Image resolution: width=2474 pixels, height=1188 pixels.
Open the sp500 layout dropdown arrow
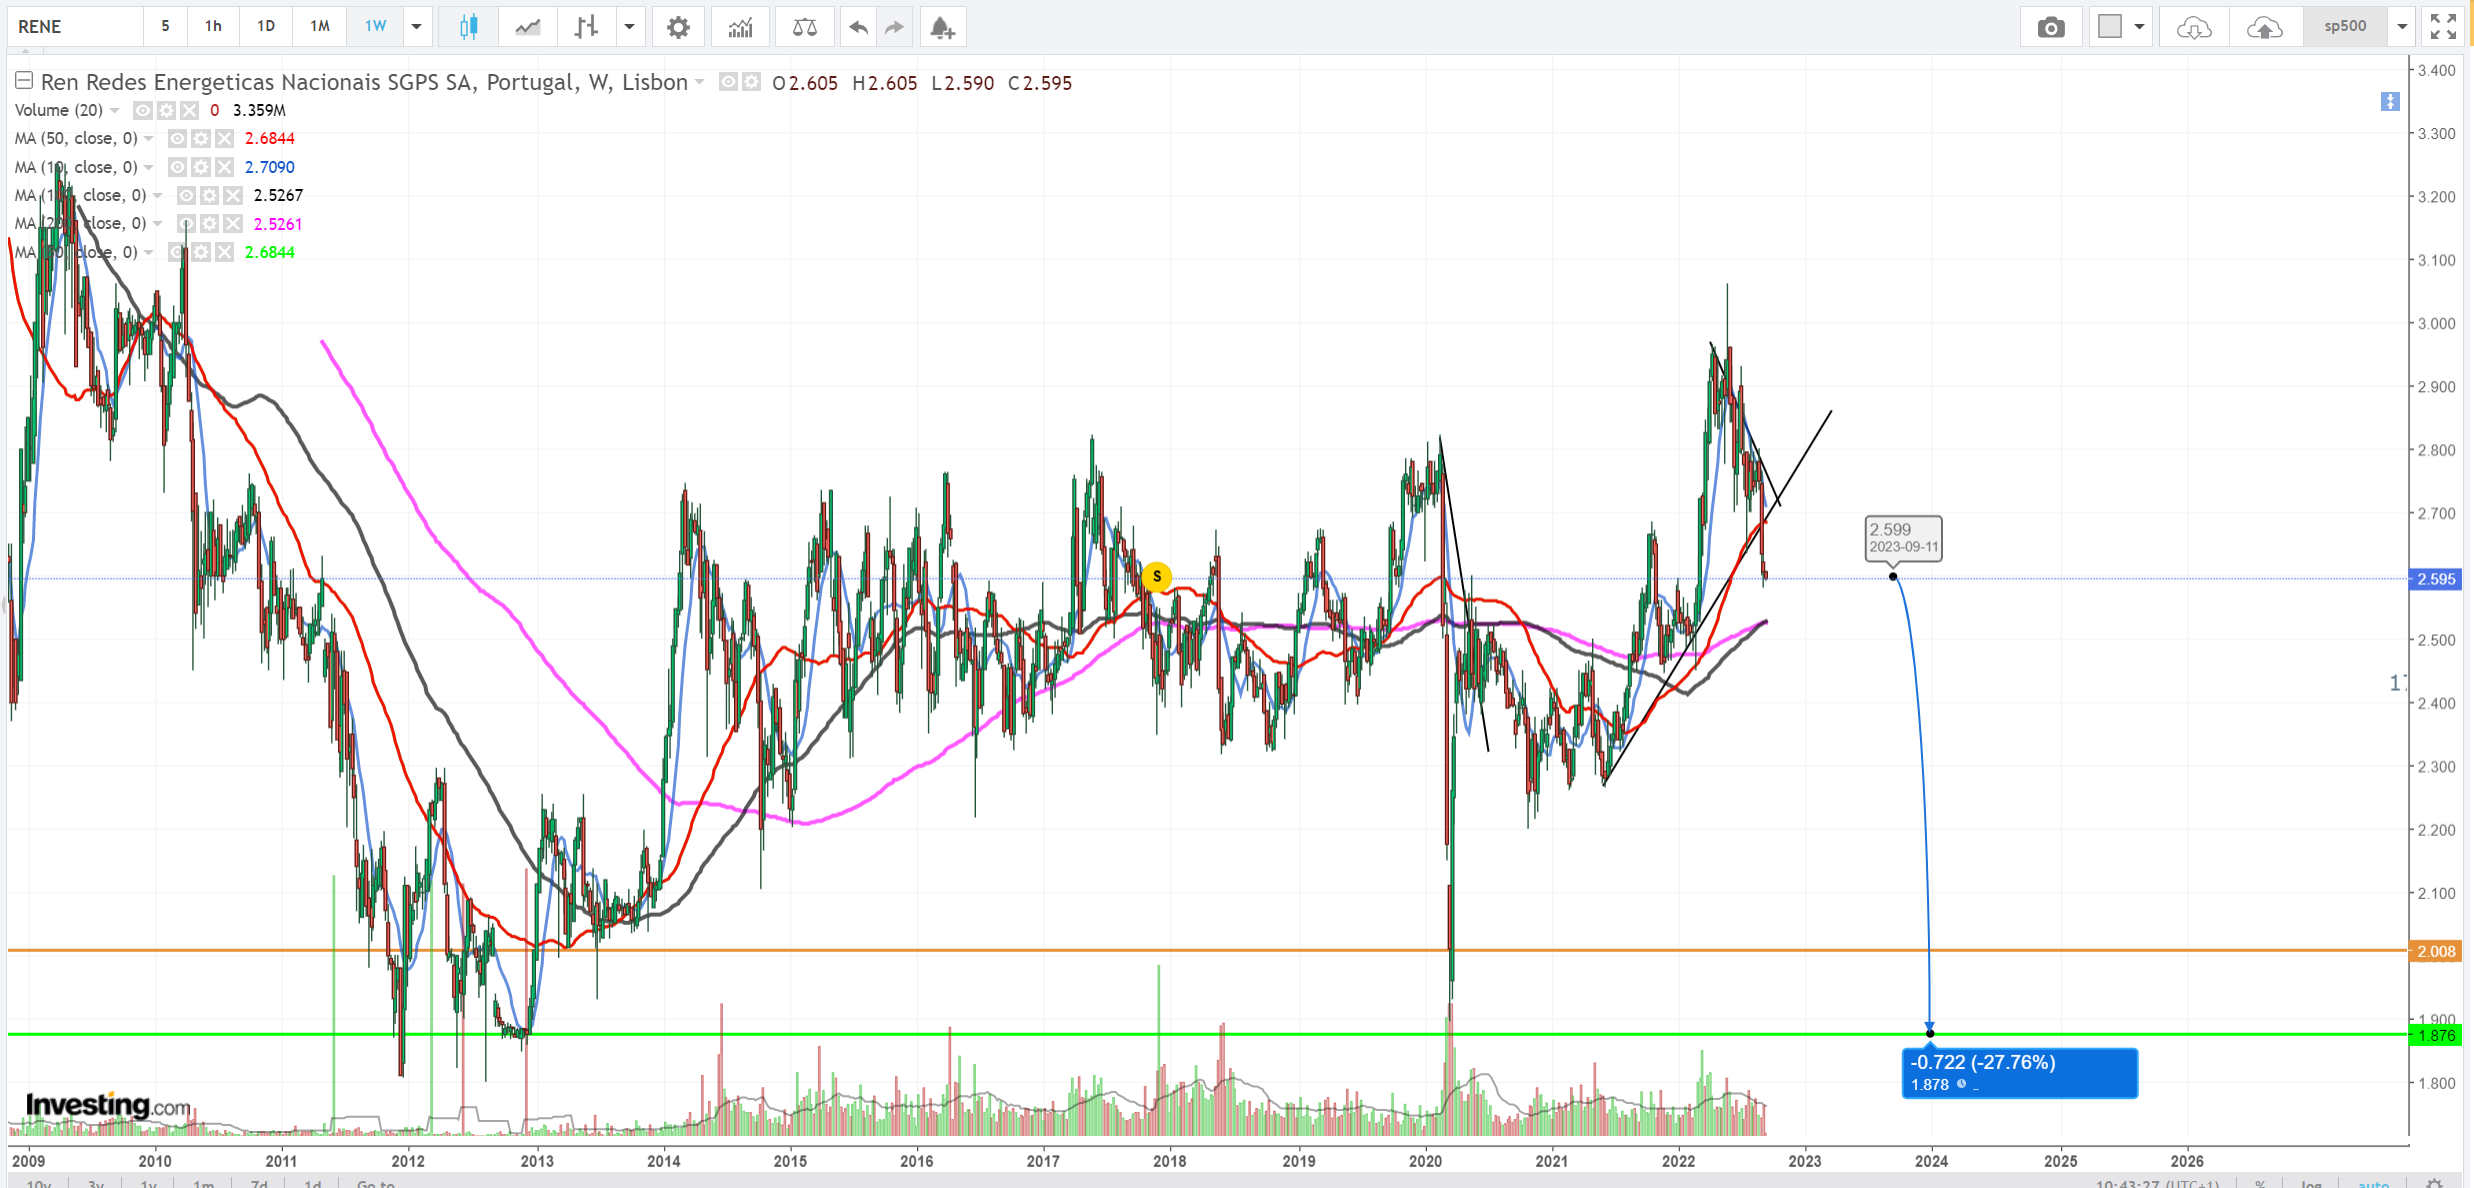click(x=2402, y=27)
